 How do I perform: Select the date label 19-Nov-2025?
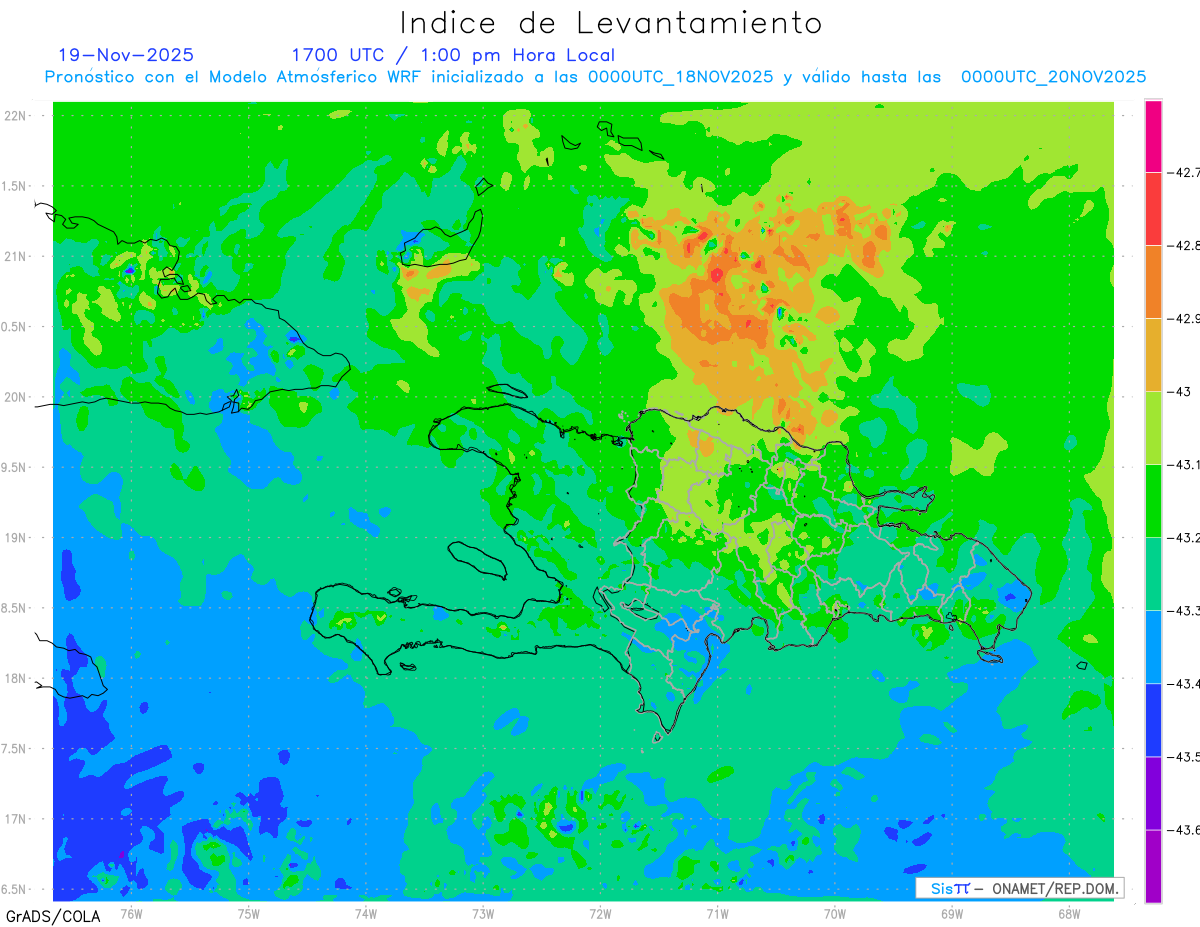click(x=126, y=55)
